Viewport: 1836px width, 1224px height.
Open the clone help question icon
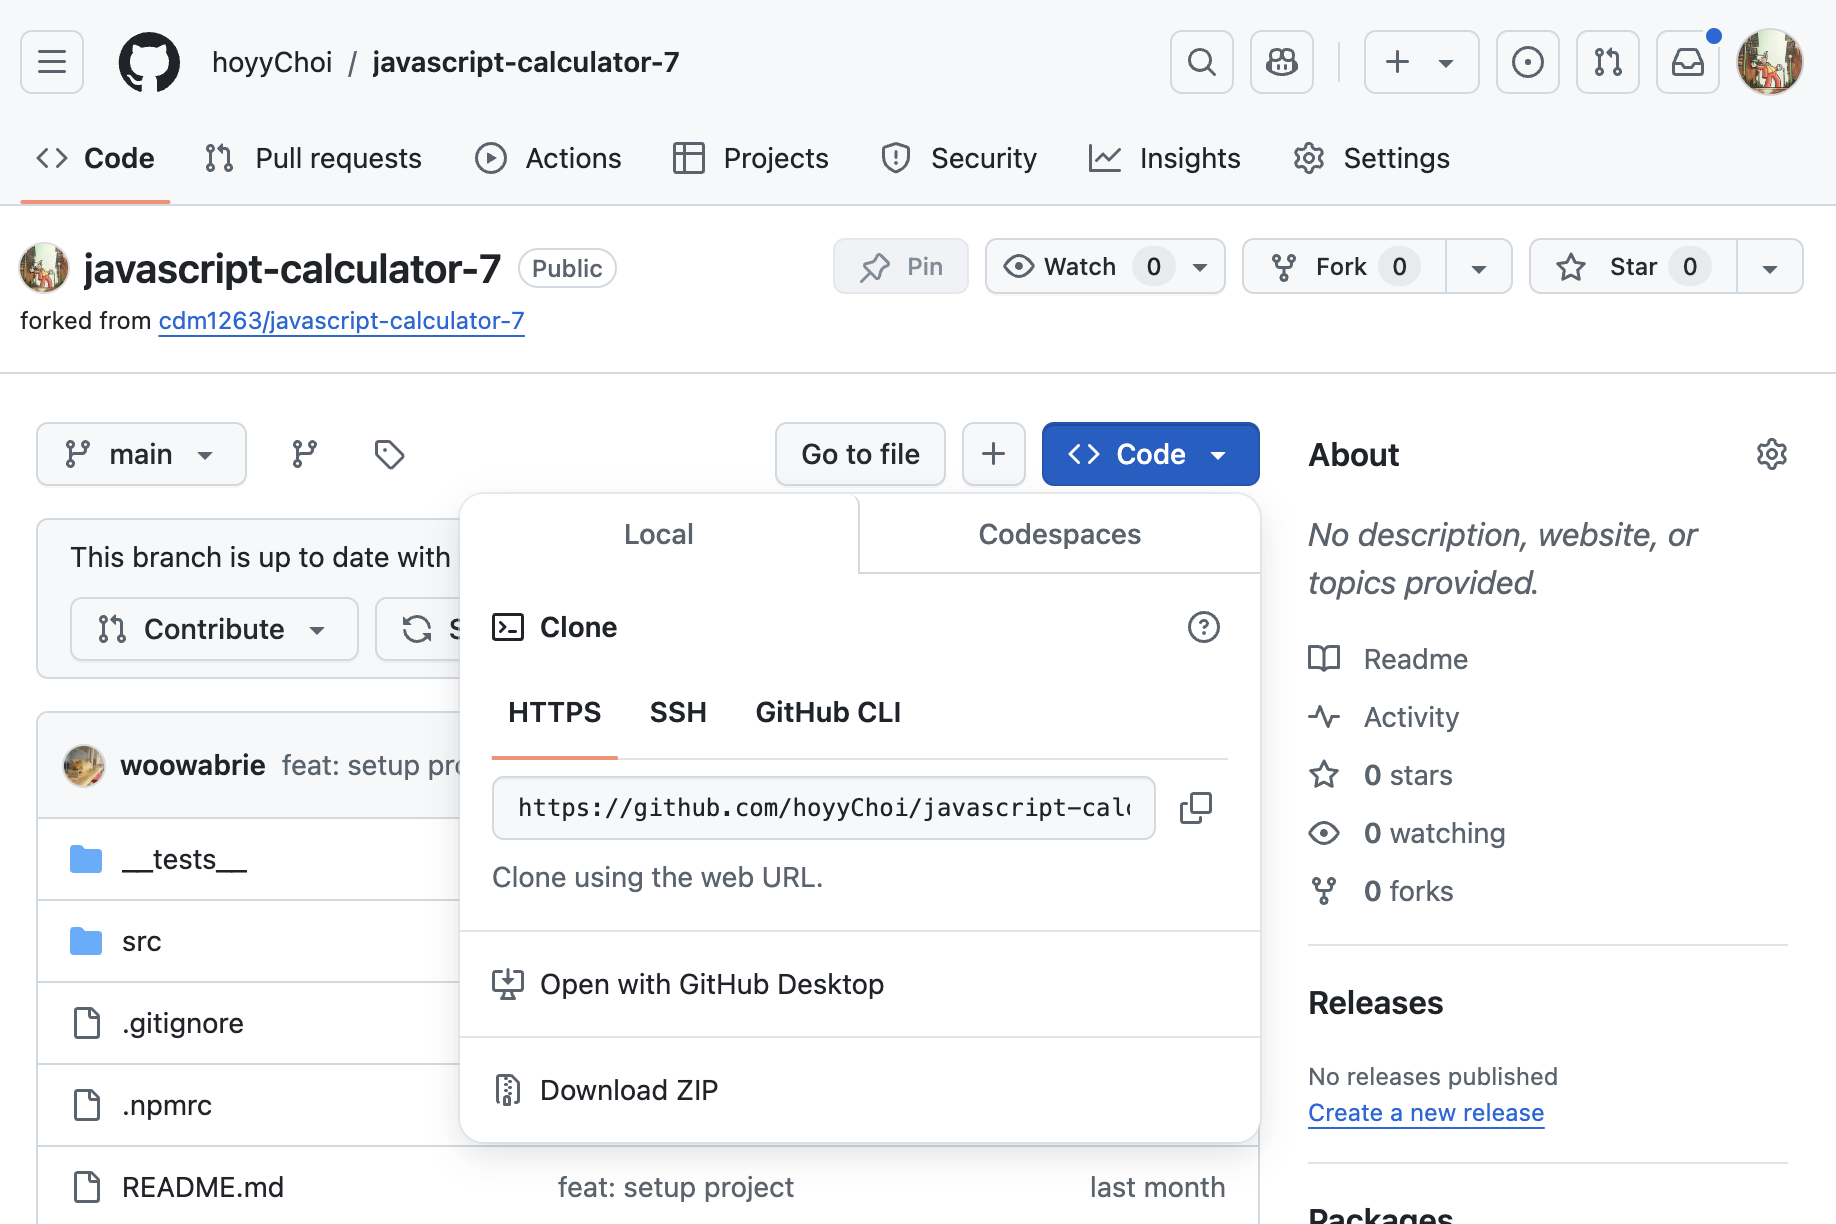point(1204,627)
